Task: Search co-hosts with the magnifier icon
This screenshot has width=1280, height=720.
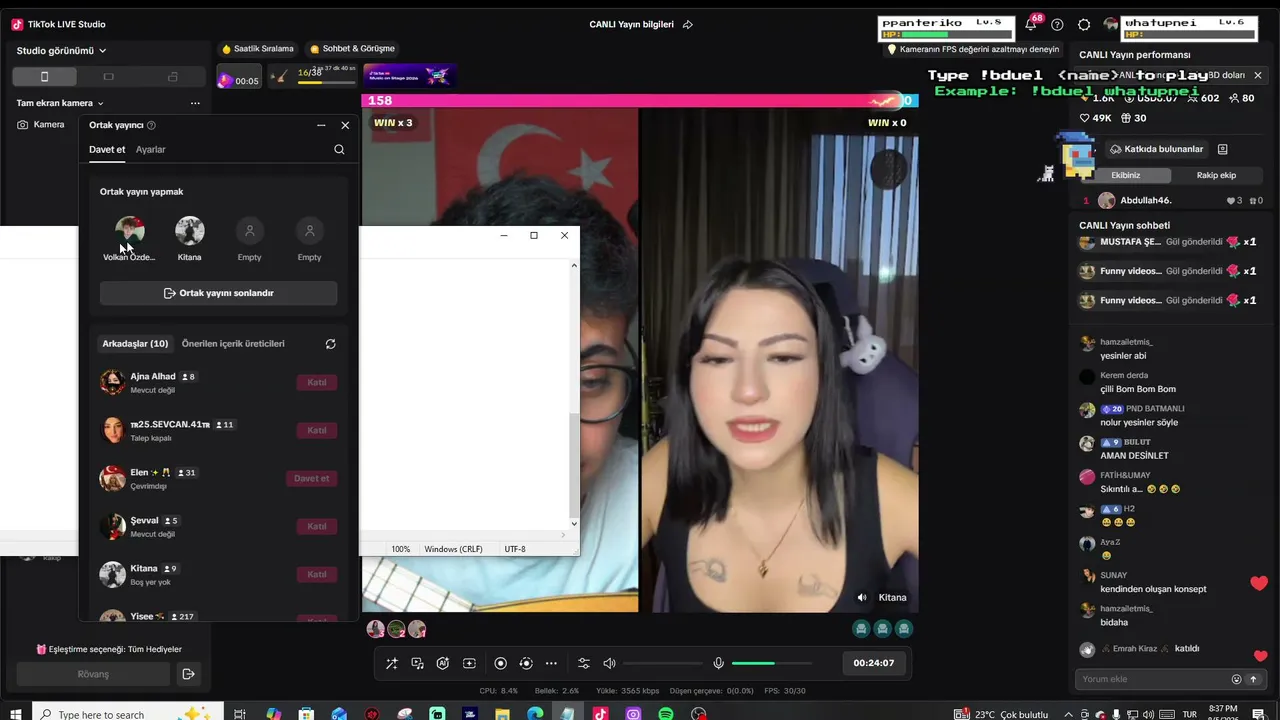Action: point(339,149)
